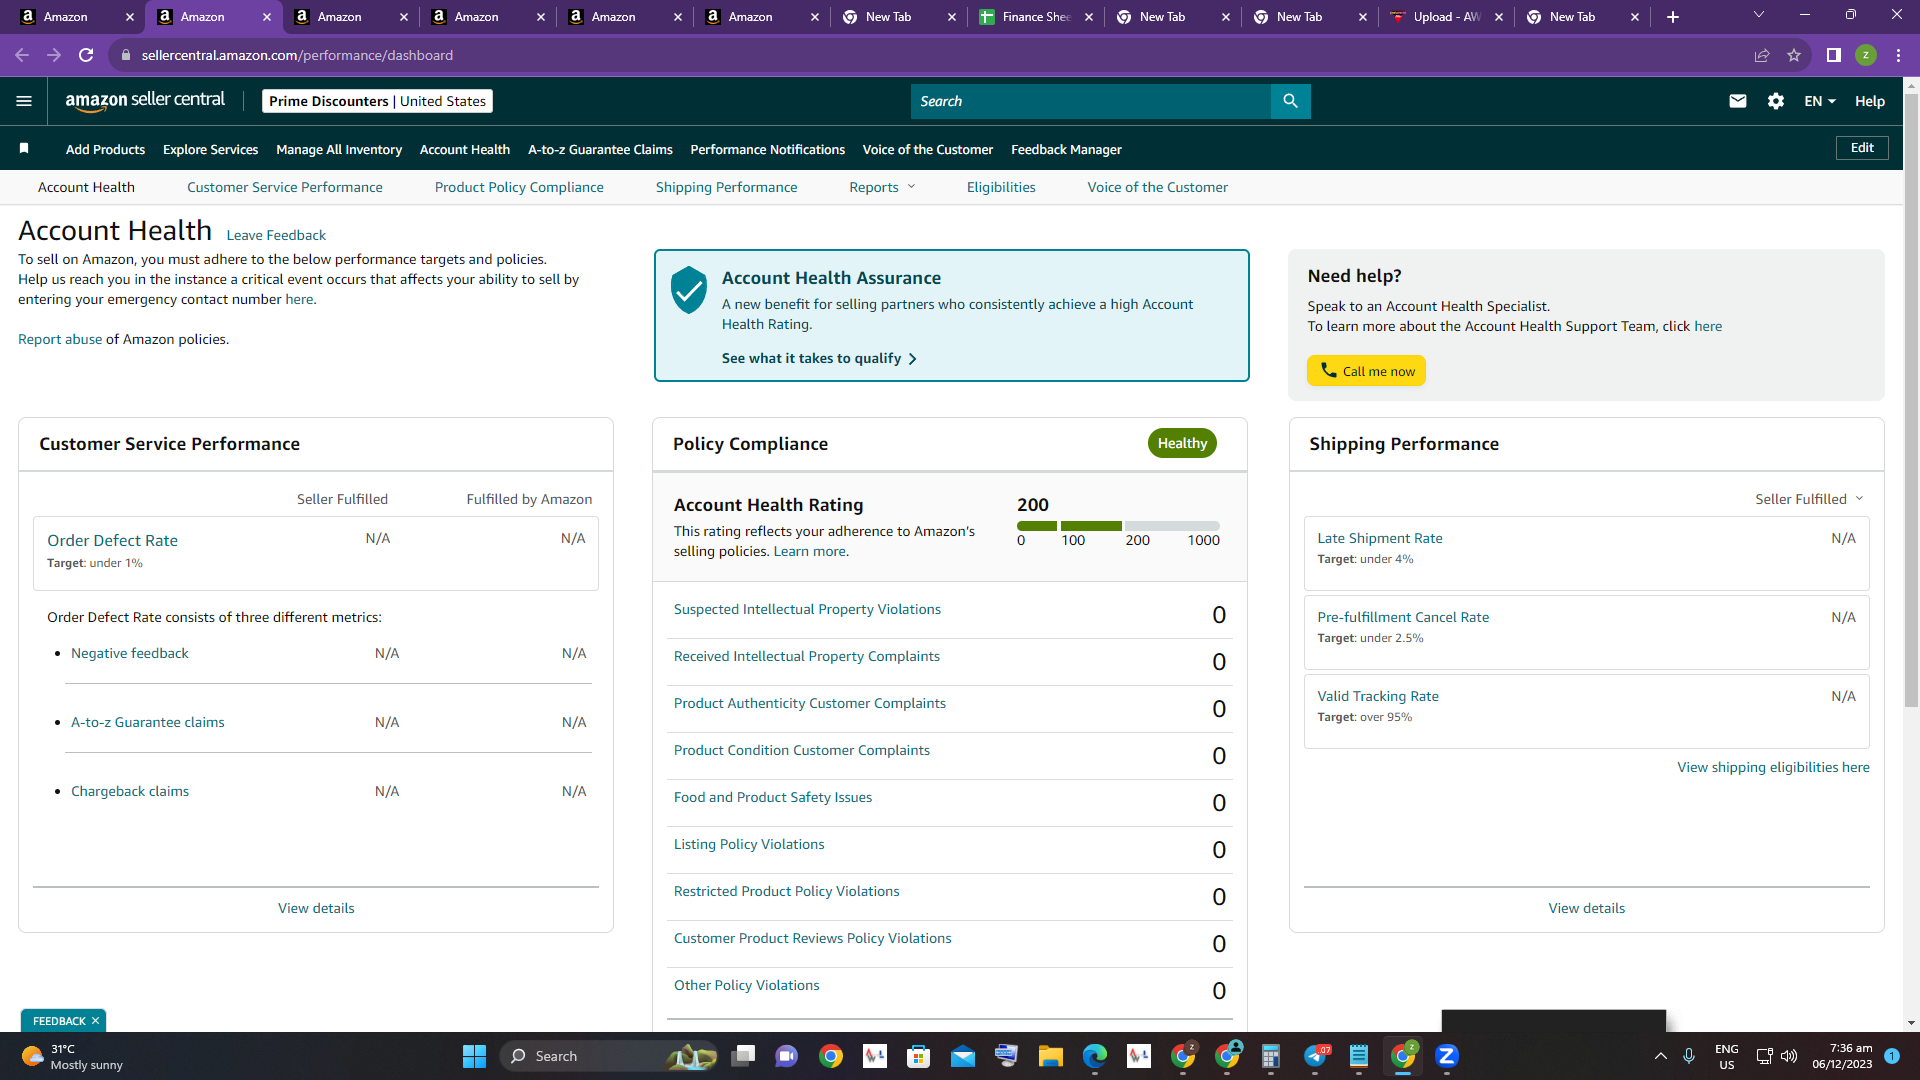Click into the Seller Central search field

1090,101
